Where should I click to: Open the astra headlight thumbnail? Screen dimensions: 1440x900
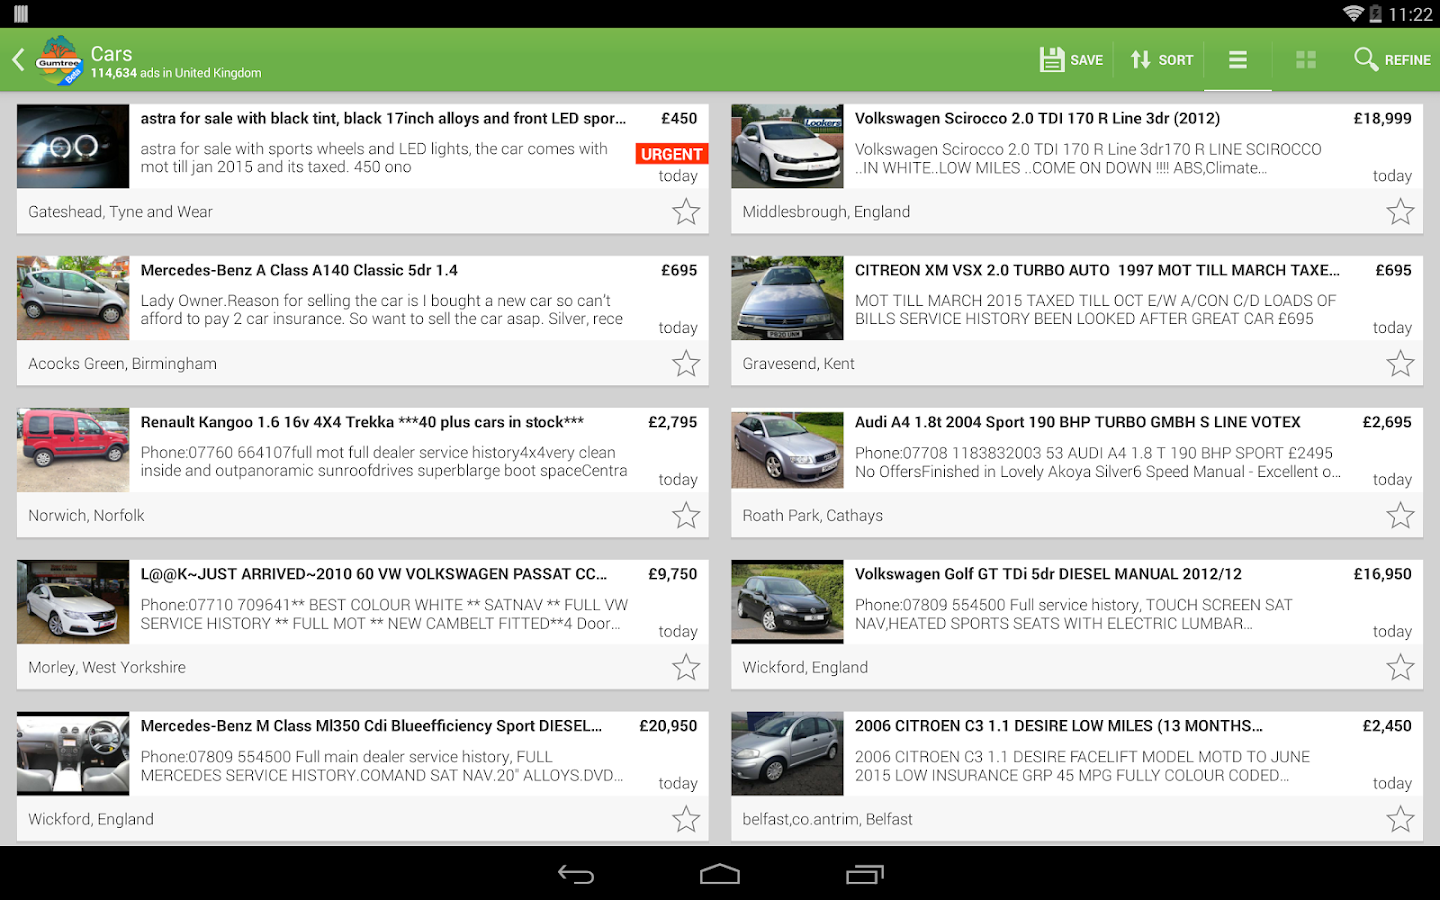point(73,146)
